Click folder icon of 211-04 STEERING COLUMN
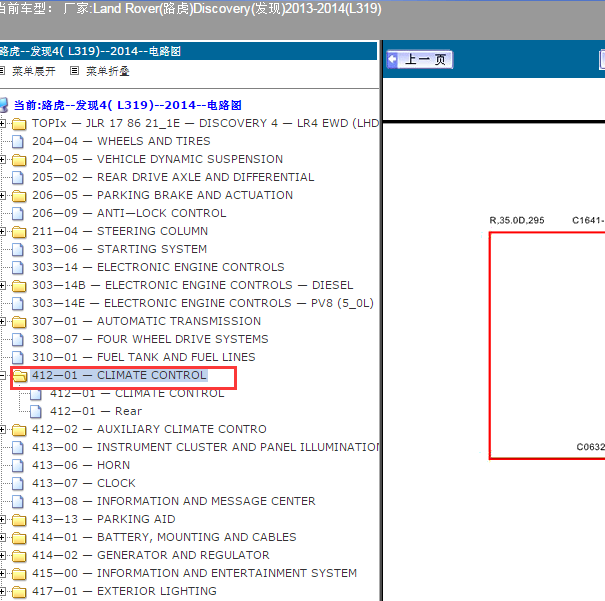Viewport: 605px width, 601px height. pyautogui.click(x=19, y=231)
